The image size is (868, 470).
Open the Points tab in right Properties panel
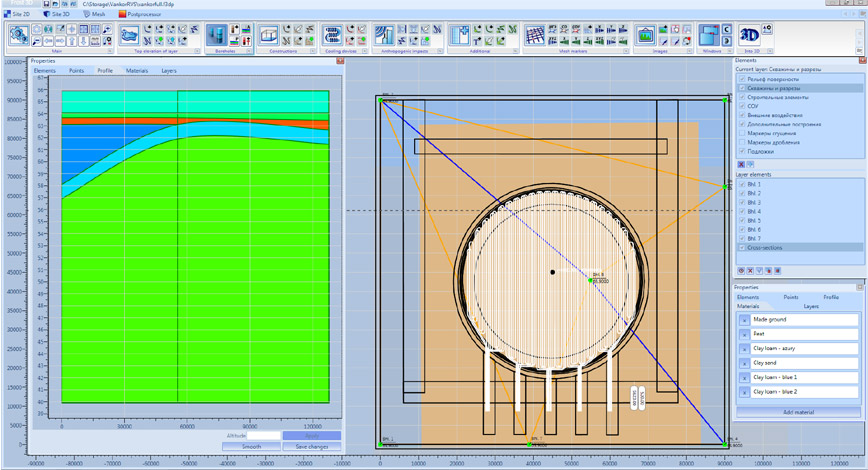point(790,297)
